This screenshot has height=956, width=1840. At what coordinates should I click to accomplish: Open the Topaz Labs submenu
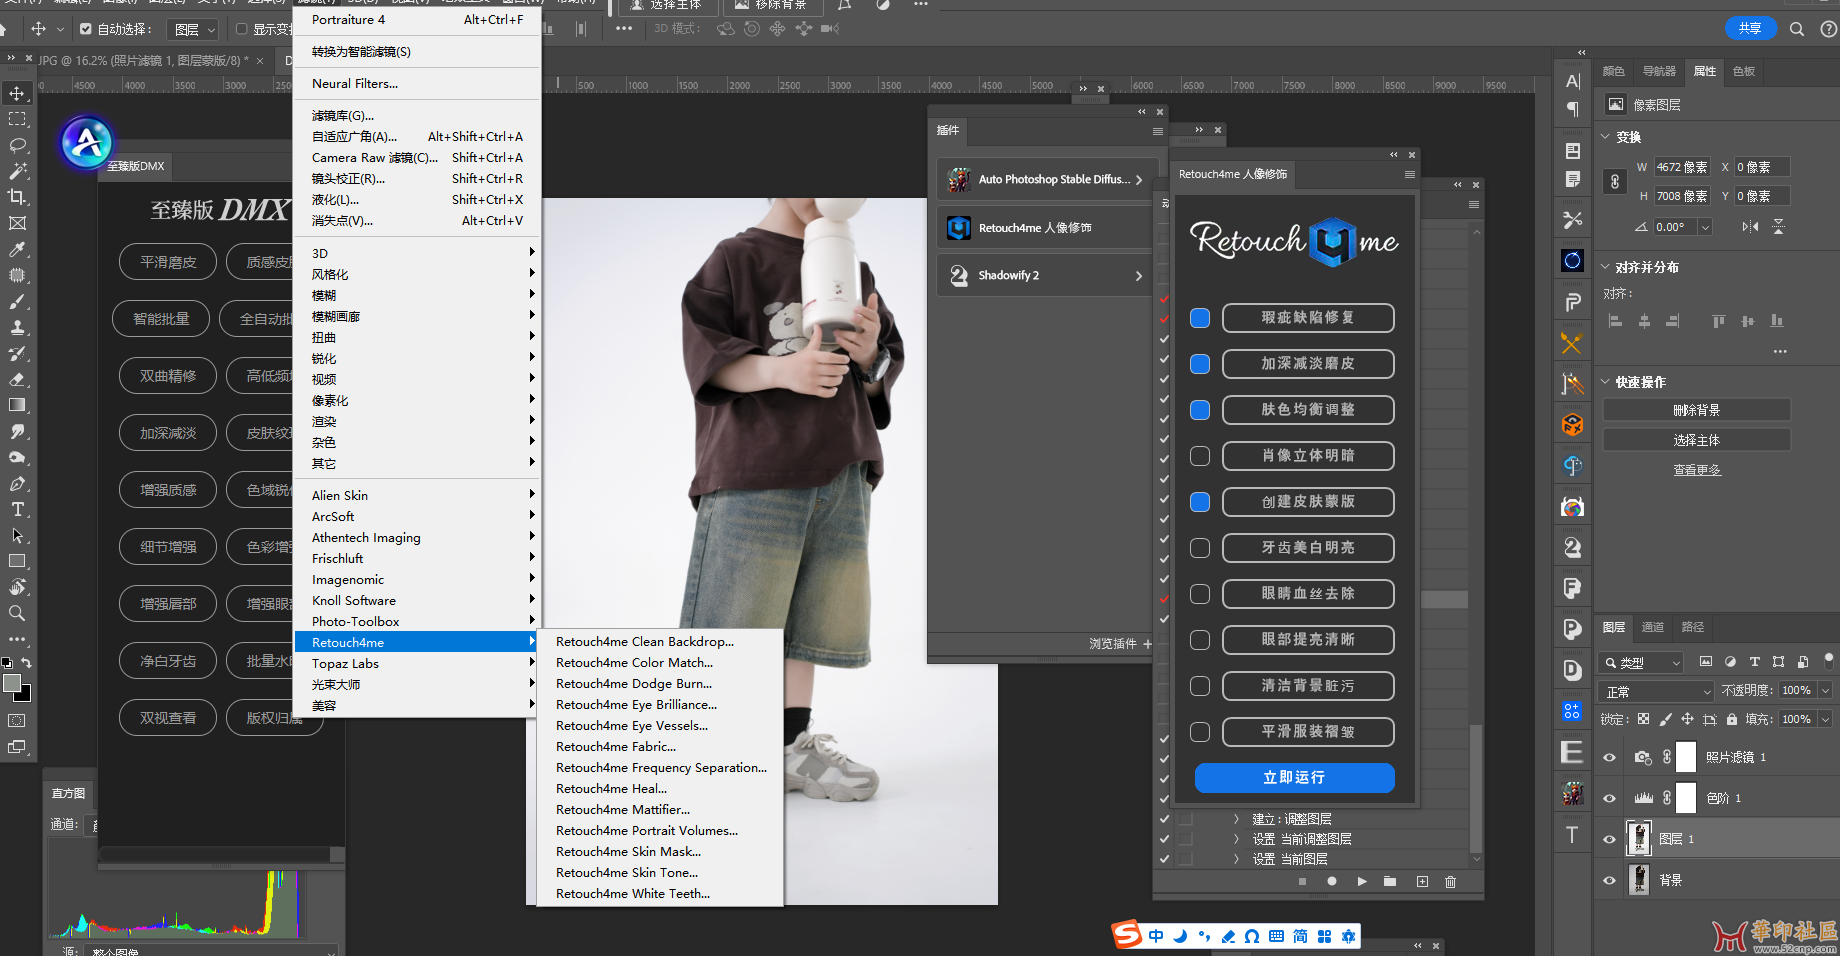pos(417,663)
